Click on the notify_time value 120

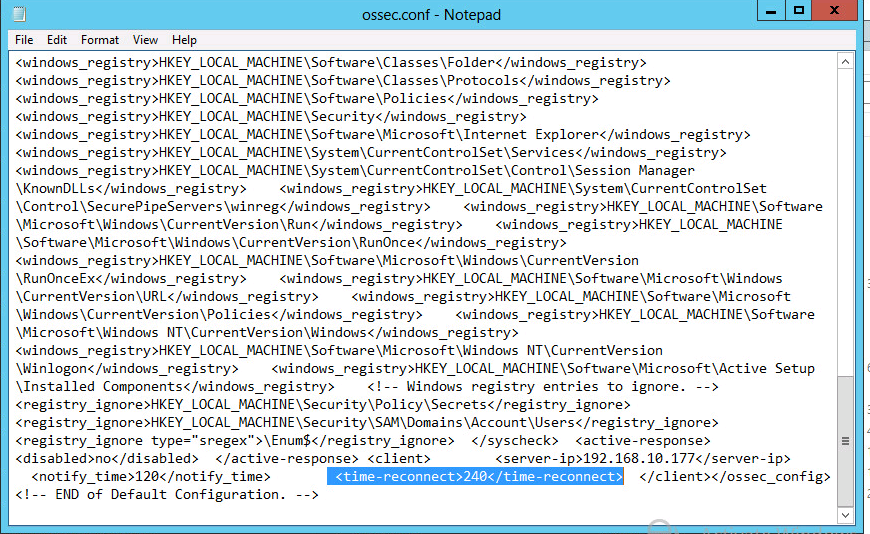(146, 477)
